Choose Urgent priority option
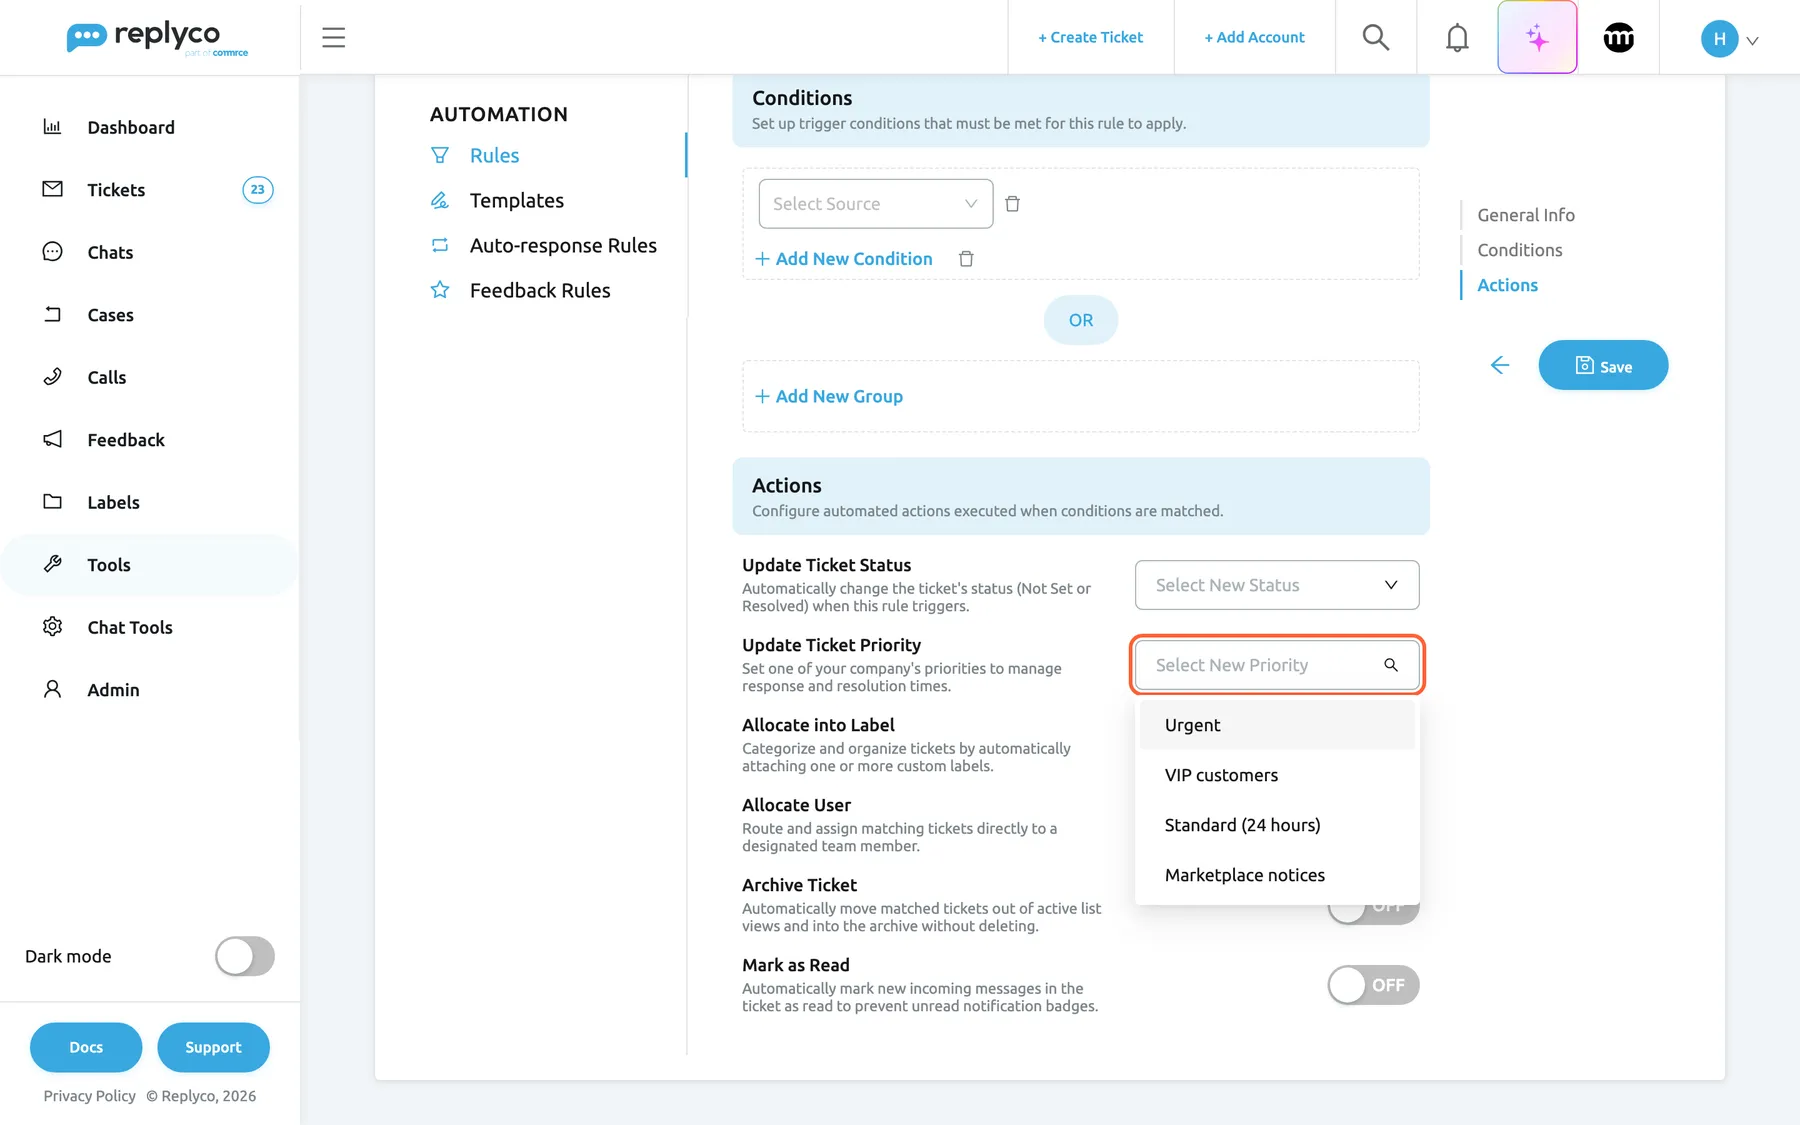Screen dimensions: 1800x1125 coord(1277,725)
